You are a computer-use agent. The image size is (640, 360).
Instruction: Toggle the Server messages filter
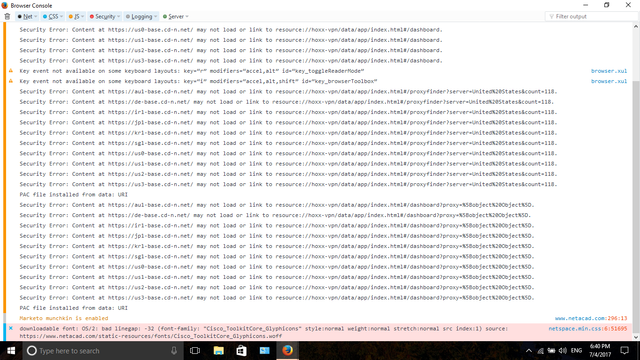tap(173, 16)
